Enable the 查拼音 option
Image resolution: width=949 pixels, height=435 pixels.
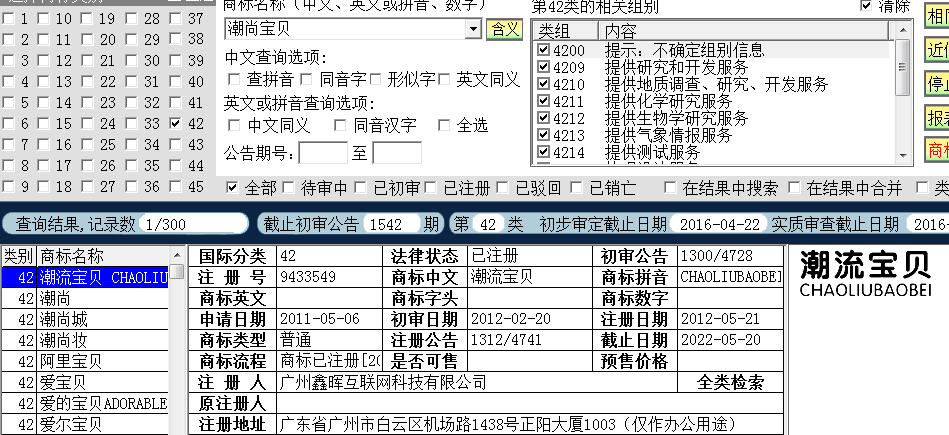tap(234, 79)
